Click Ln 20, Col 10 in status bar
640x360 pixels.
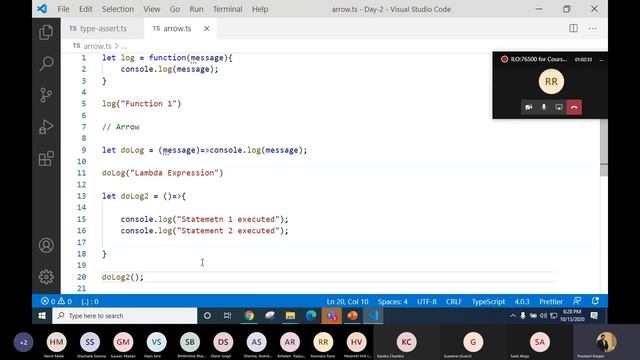[x=347, y=302]
